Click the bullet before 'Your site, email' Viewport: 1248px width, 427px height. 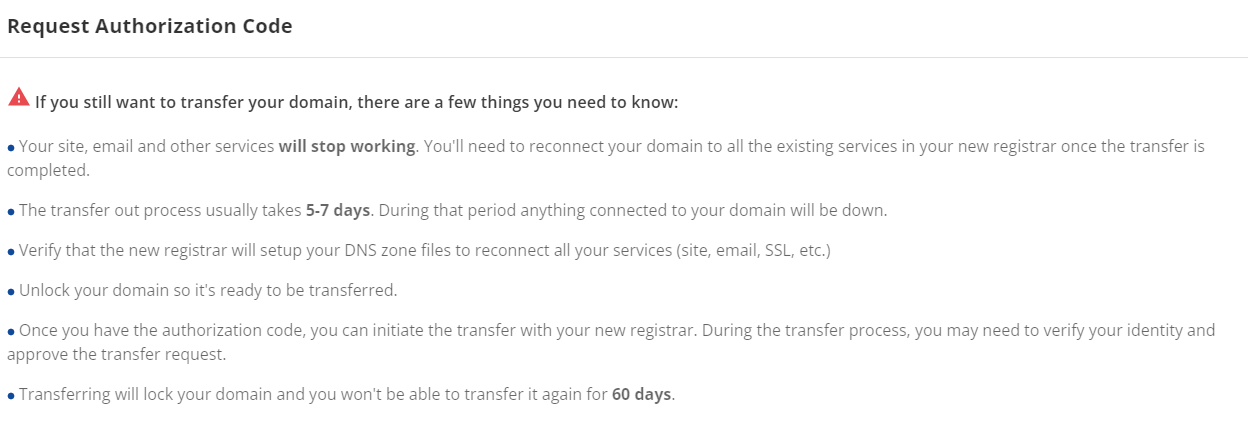11,148
